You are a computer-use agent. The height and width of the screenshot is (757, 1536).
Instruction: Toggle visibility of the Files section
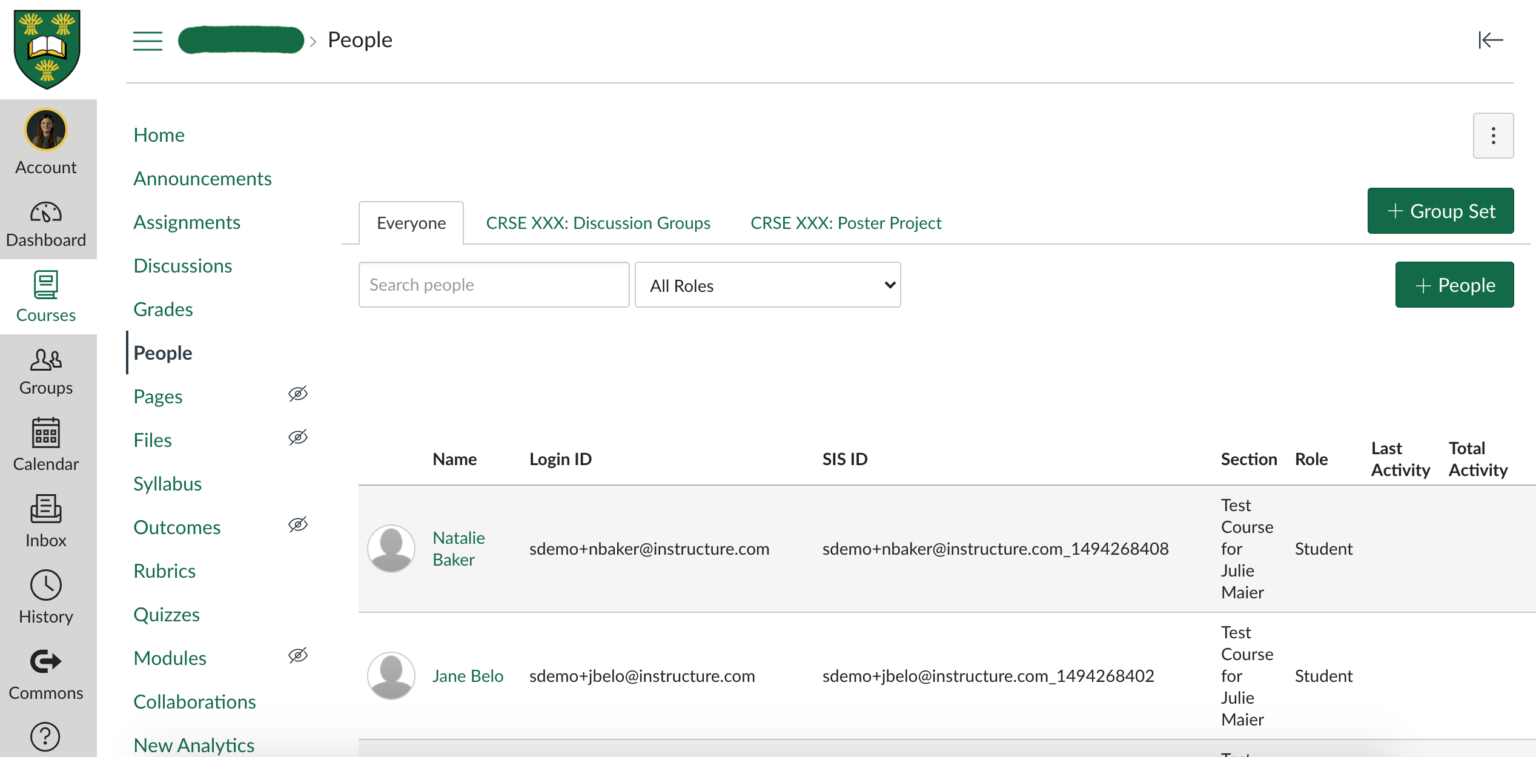(297, 437)
